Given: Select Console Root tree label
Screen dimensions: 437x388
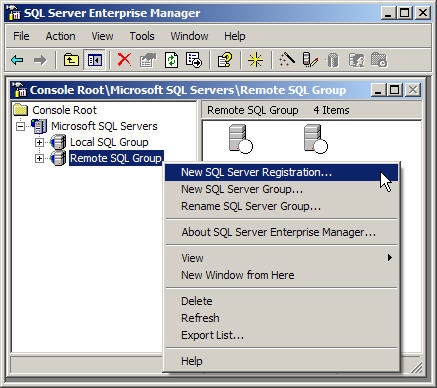Looking at the screenshot, I should tap(64, 110).
